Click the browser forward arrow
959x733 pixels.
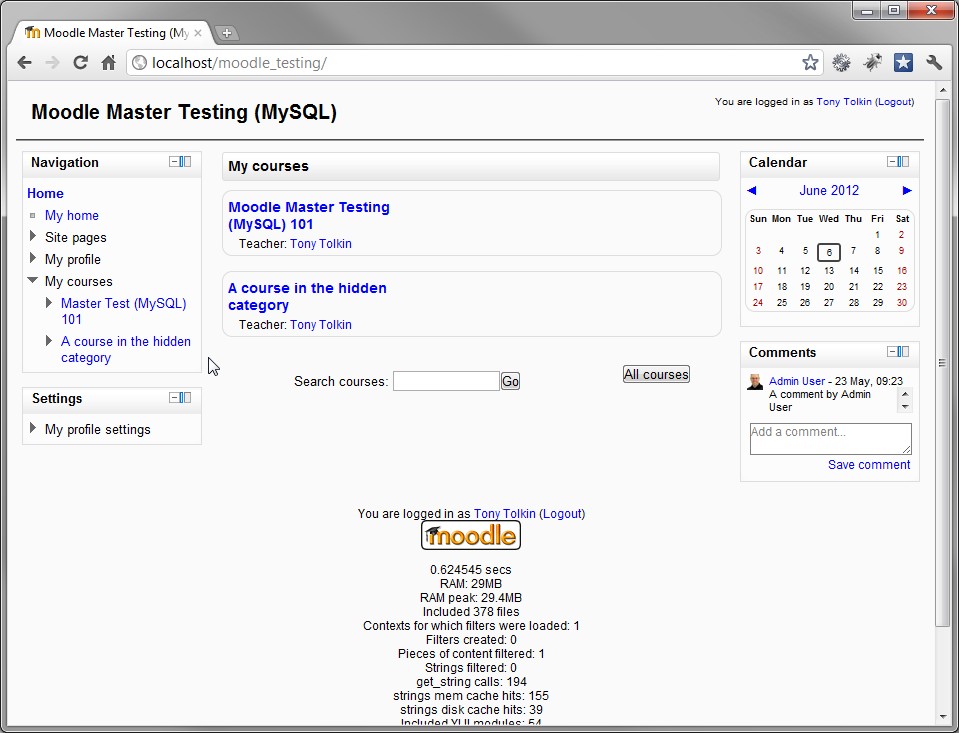coord(53,62)
